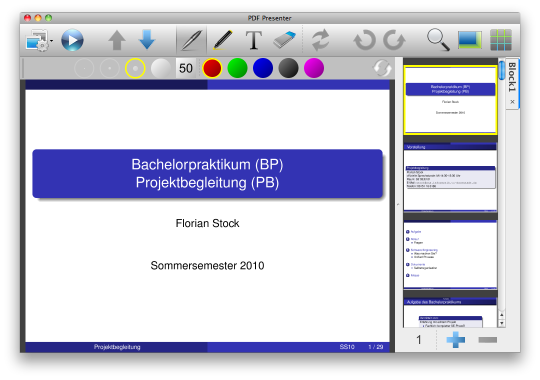Pick the dark gray pen color

pyautogui.click(x=288, y=68)
